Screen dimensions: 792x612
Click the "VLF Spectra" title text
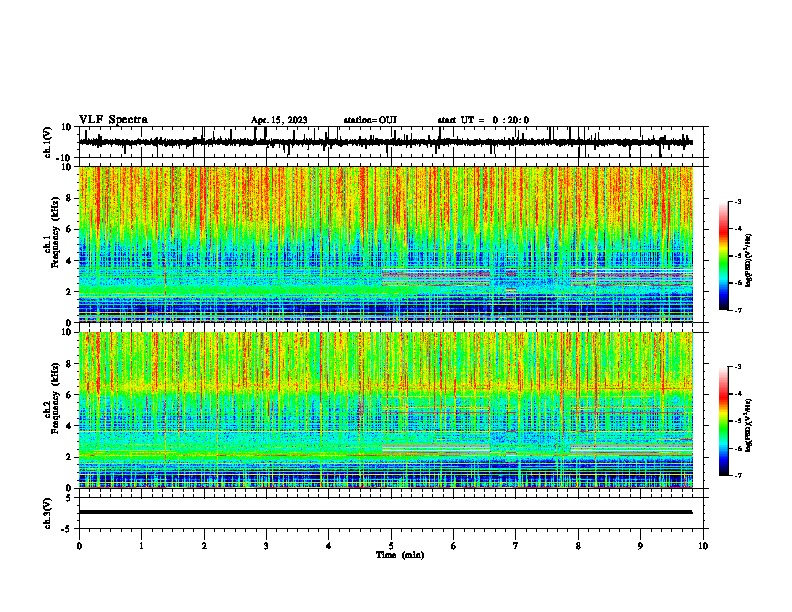coord(113,120)
